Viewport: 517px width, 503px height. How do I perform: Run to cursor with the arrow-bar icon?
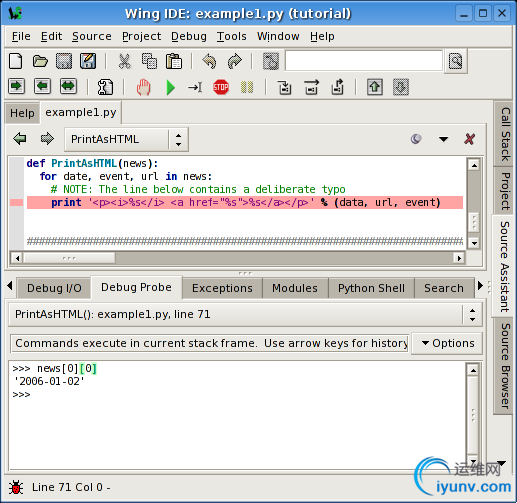tap(195, 87)
